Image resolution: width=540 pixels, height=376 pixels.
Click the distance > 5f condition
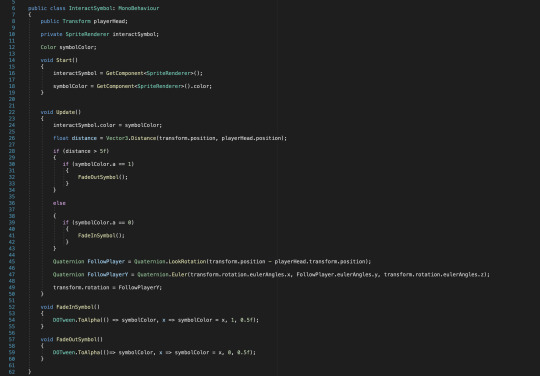pyautogui.click(x=86, y=151)
